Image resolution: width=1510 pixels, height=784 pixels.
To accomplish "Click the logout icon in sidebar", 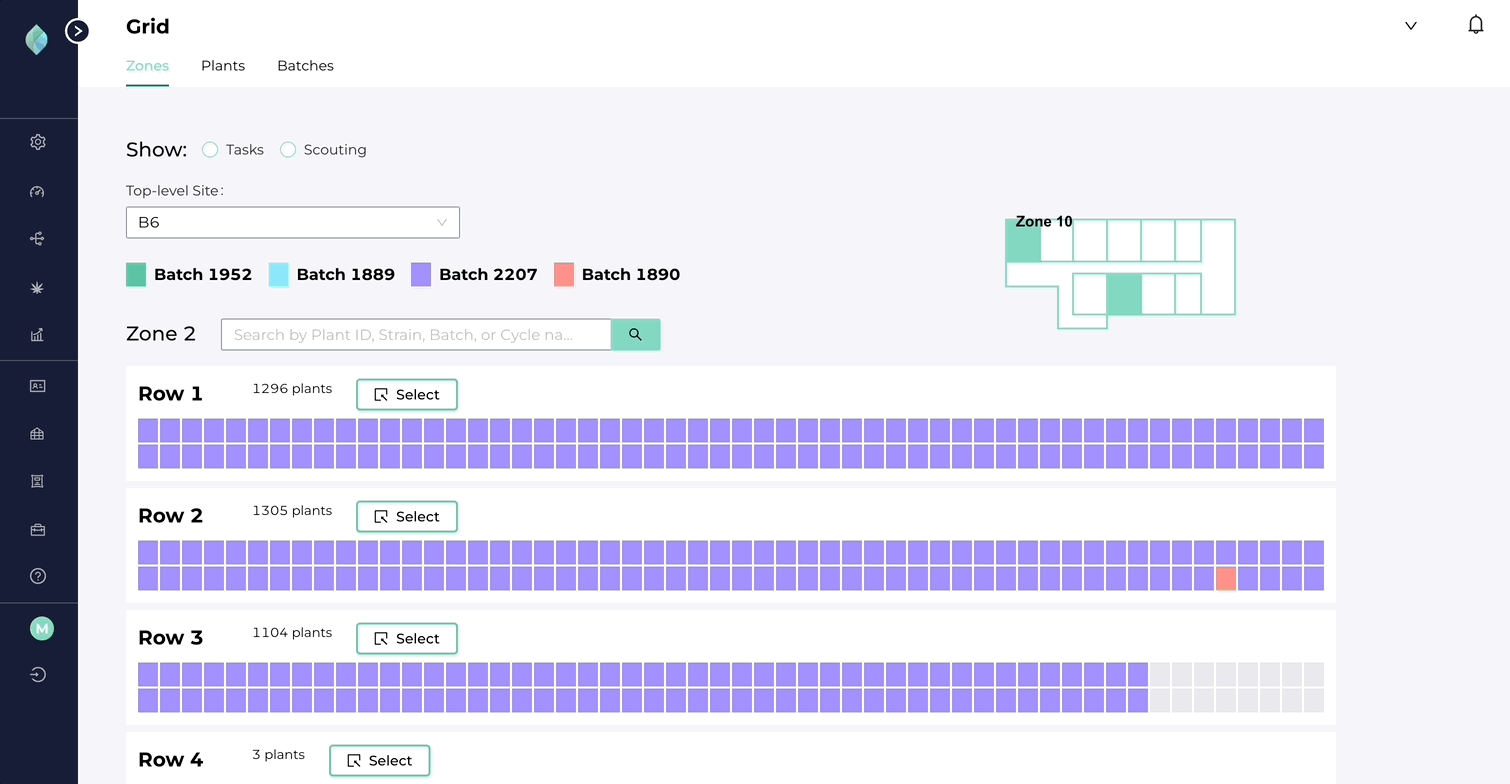I will click(x=38, y=675).
